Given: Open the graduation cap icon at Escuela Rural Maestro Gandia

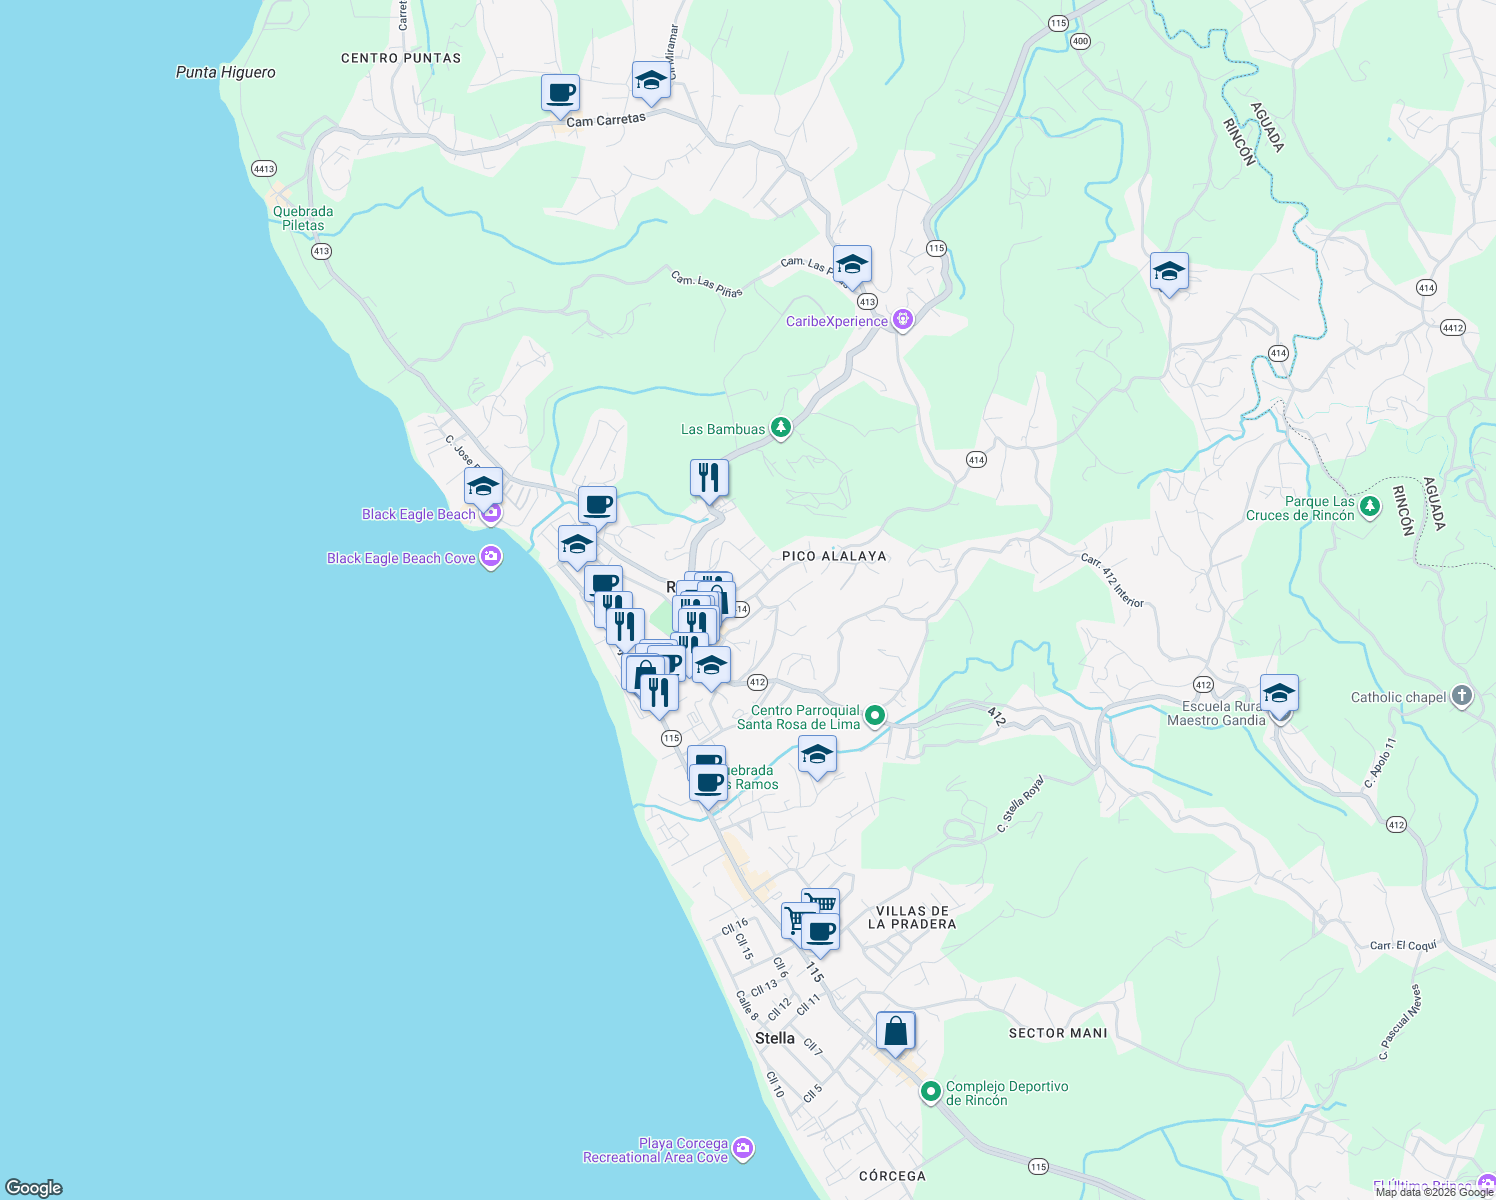Looking at the screenshot, I should tap(1279, 691).
